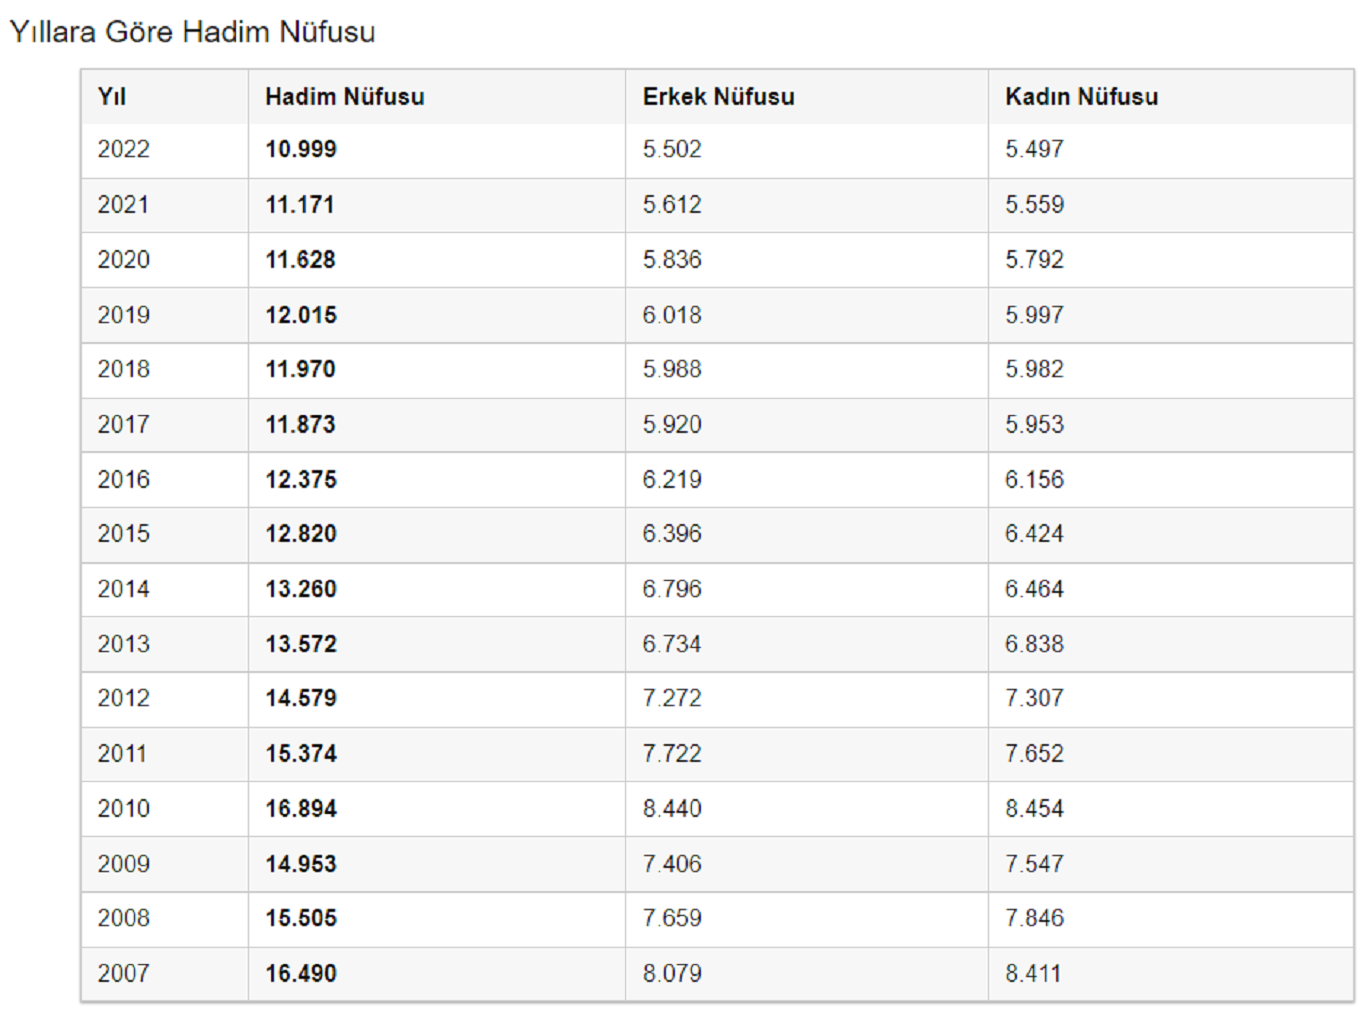Click the 'Yıllara Göre Hadim Nüfusu' title
The height and width of the screenshot is (1015, 1368).
coord(192,32)
